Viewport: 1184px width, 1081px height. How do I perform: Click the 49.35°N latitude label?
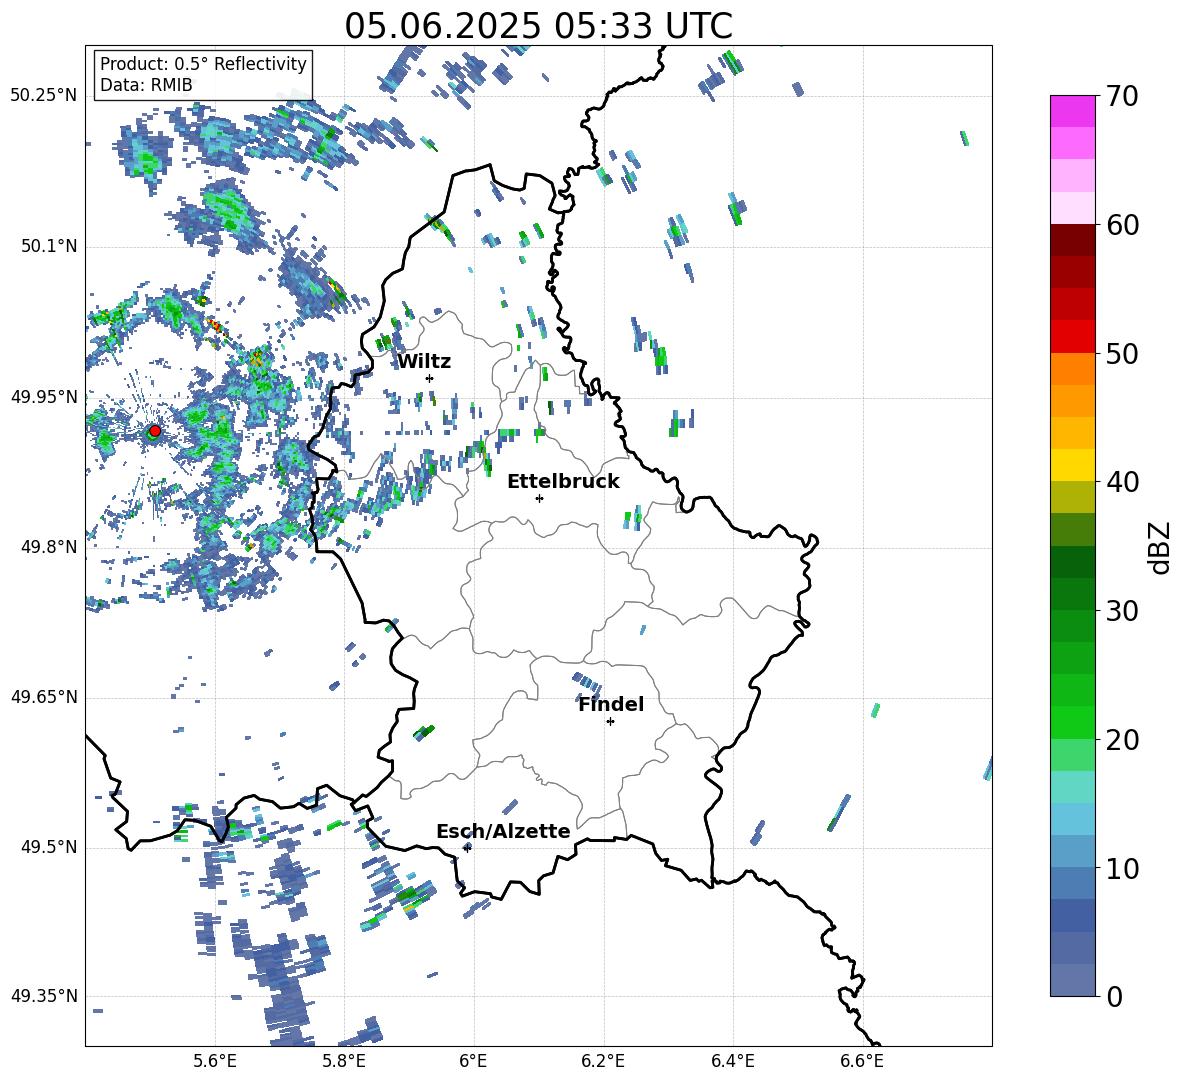click(44, 996)
